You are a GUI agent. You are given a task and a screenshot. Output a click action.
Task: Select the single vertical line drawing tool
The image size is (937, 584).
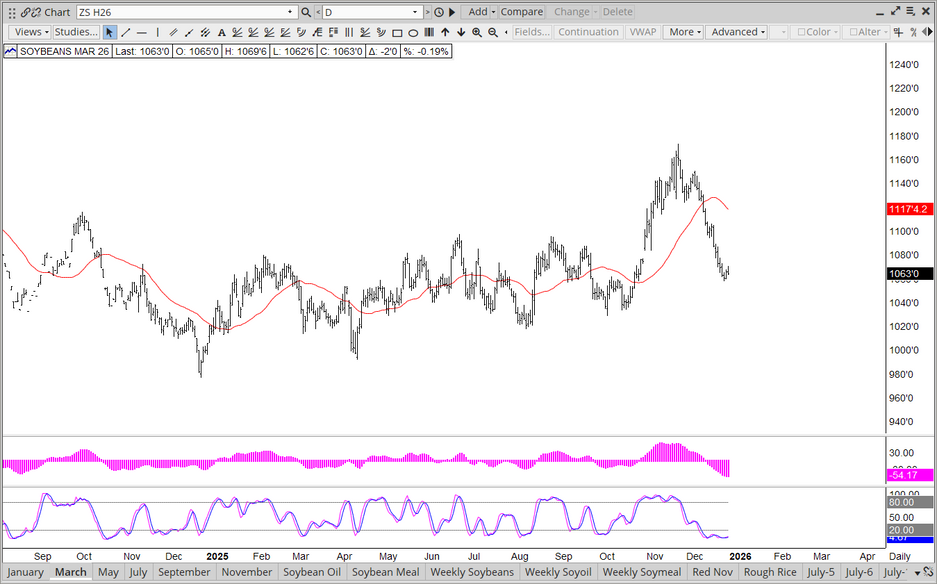(158, 32)
